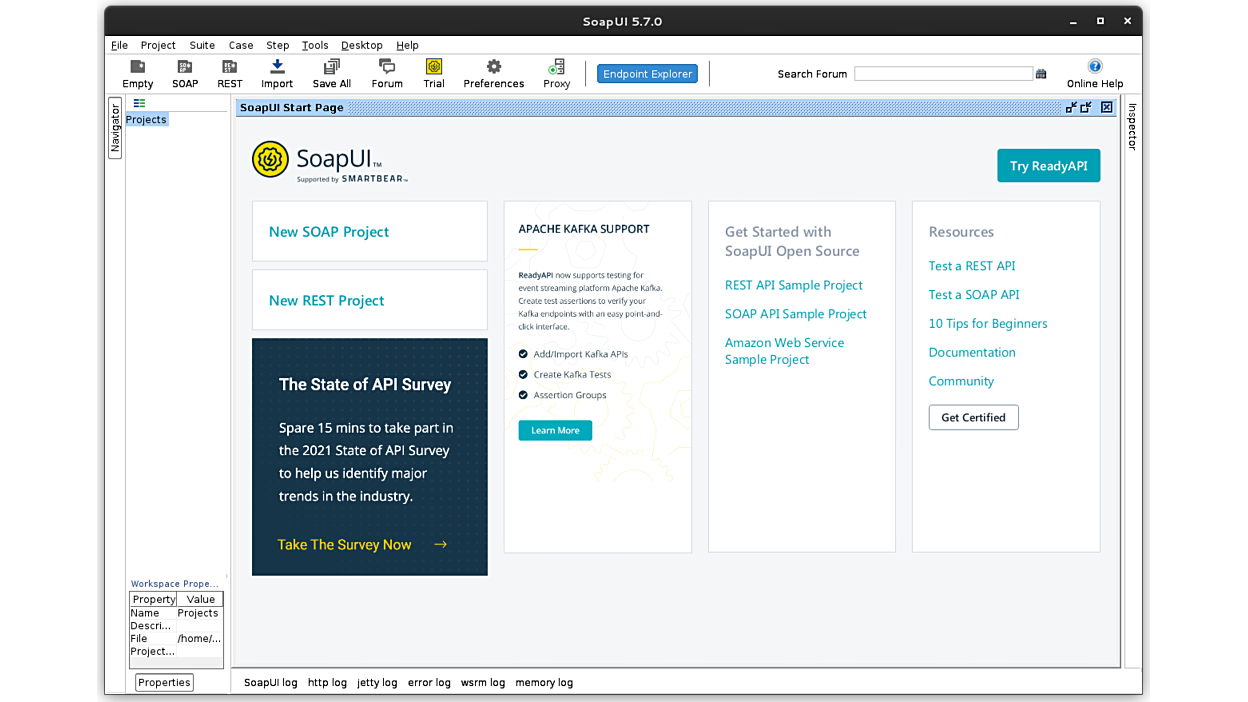
Task: Click the Trial toolbar icon
Action: (433, 73)
